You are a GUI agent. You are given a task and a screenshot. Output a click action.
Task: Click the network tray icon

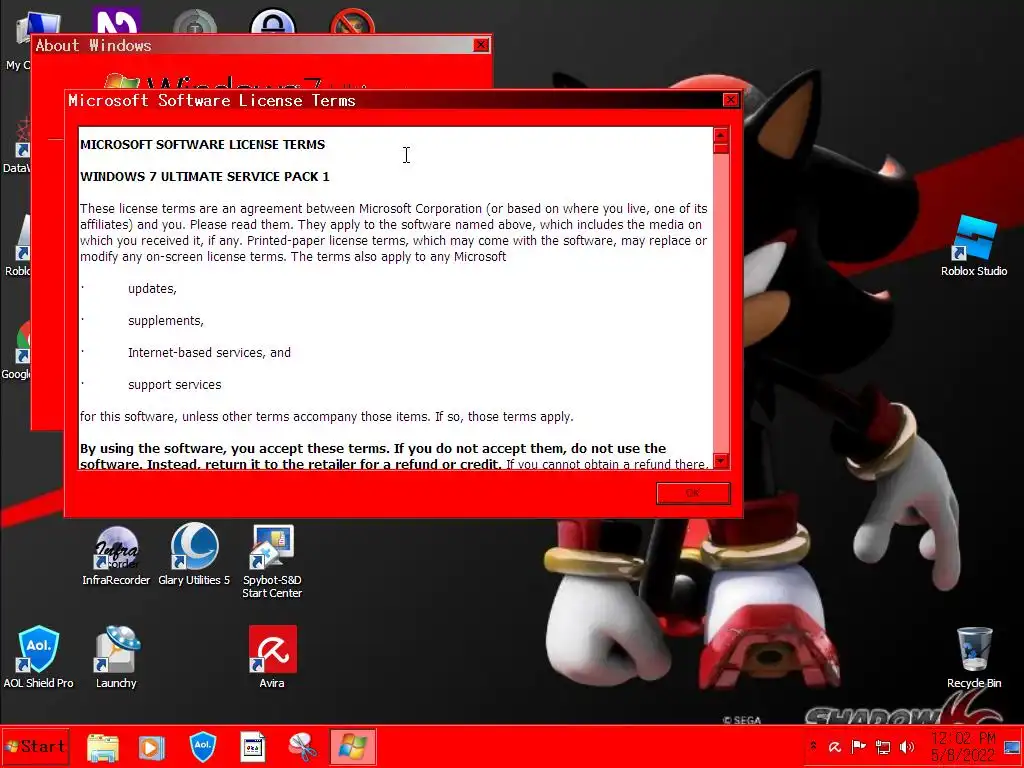point(883,747)
